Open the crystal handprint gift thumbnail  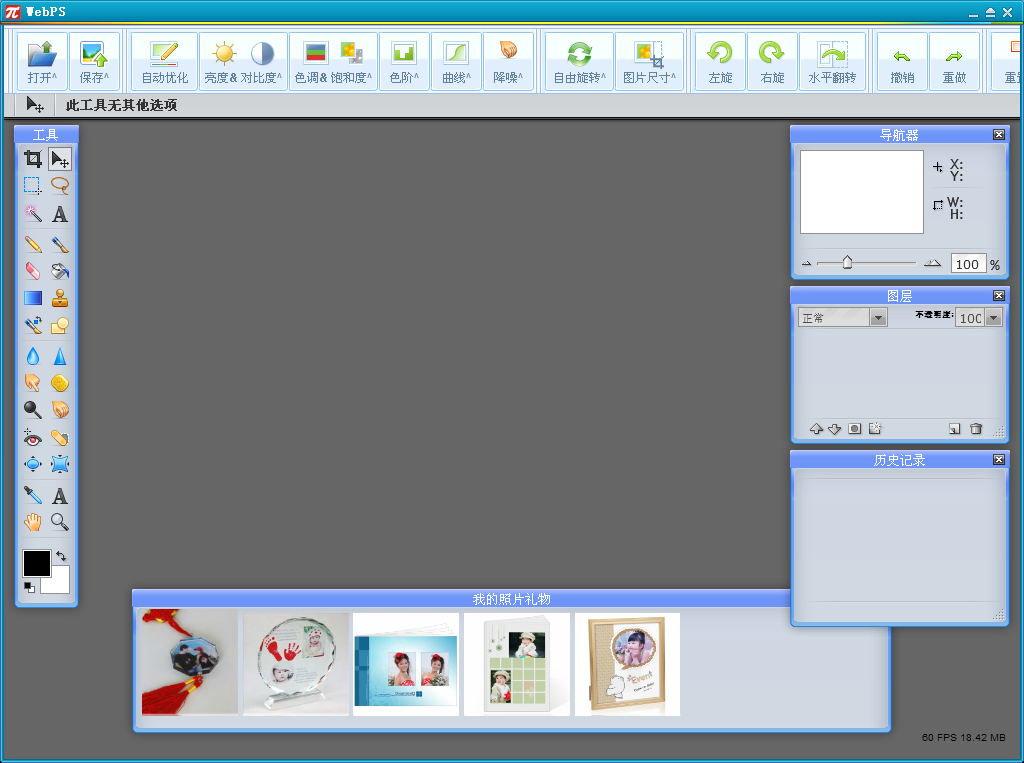click(x=296, y=664)
